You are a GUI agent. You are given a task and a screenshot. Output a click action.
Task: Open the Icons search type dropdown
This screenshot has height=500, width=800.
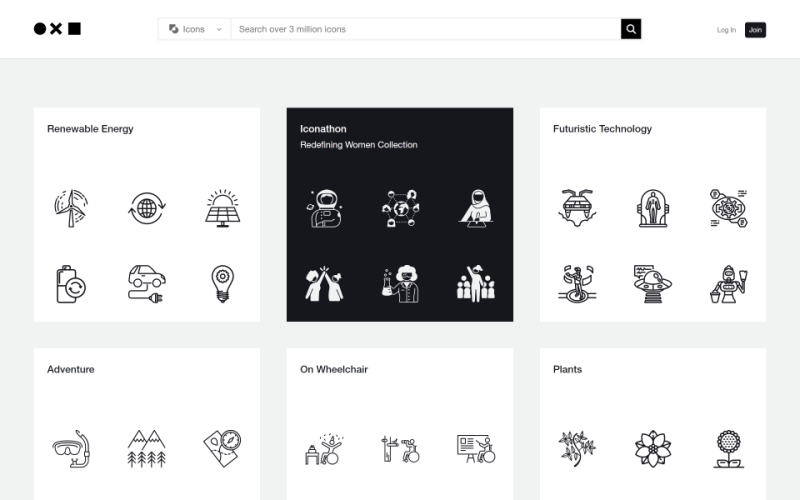point(194,29)
